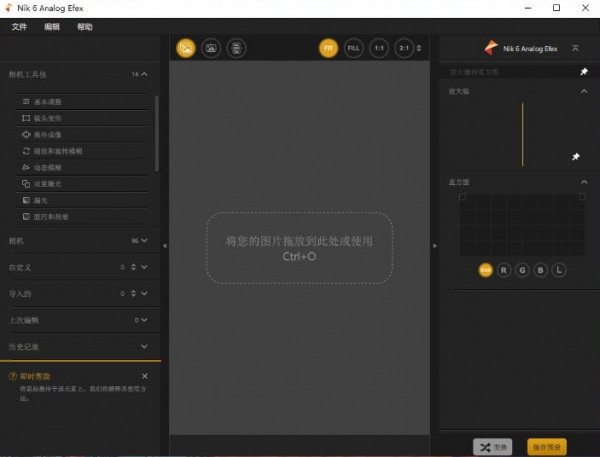Collapse the right panel with its arrow
The width and height of the screenshot is (600, 457).
(x=435, y=246)
